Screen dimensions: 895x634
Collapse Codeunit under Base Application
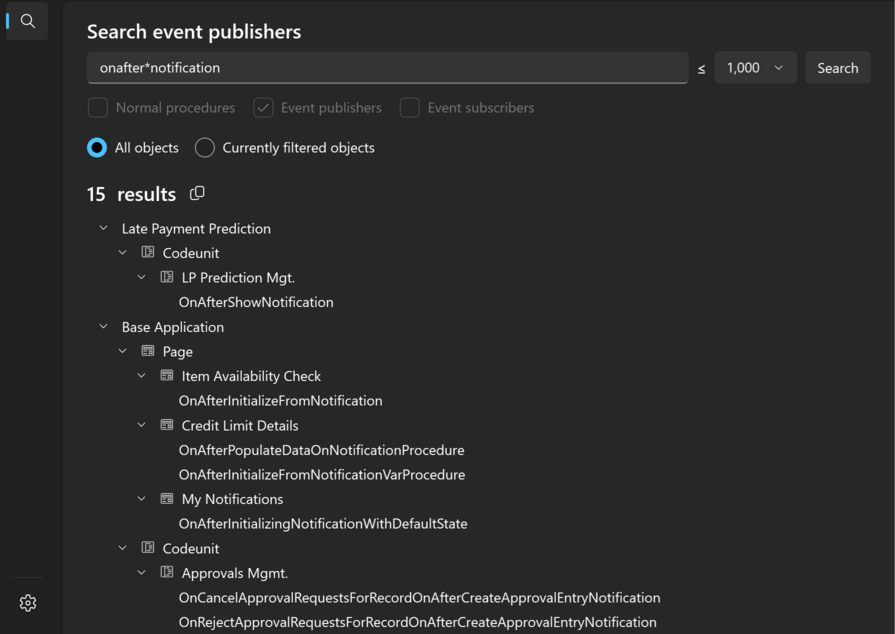point(122,548)
